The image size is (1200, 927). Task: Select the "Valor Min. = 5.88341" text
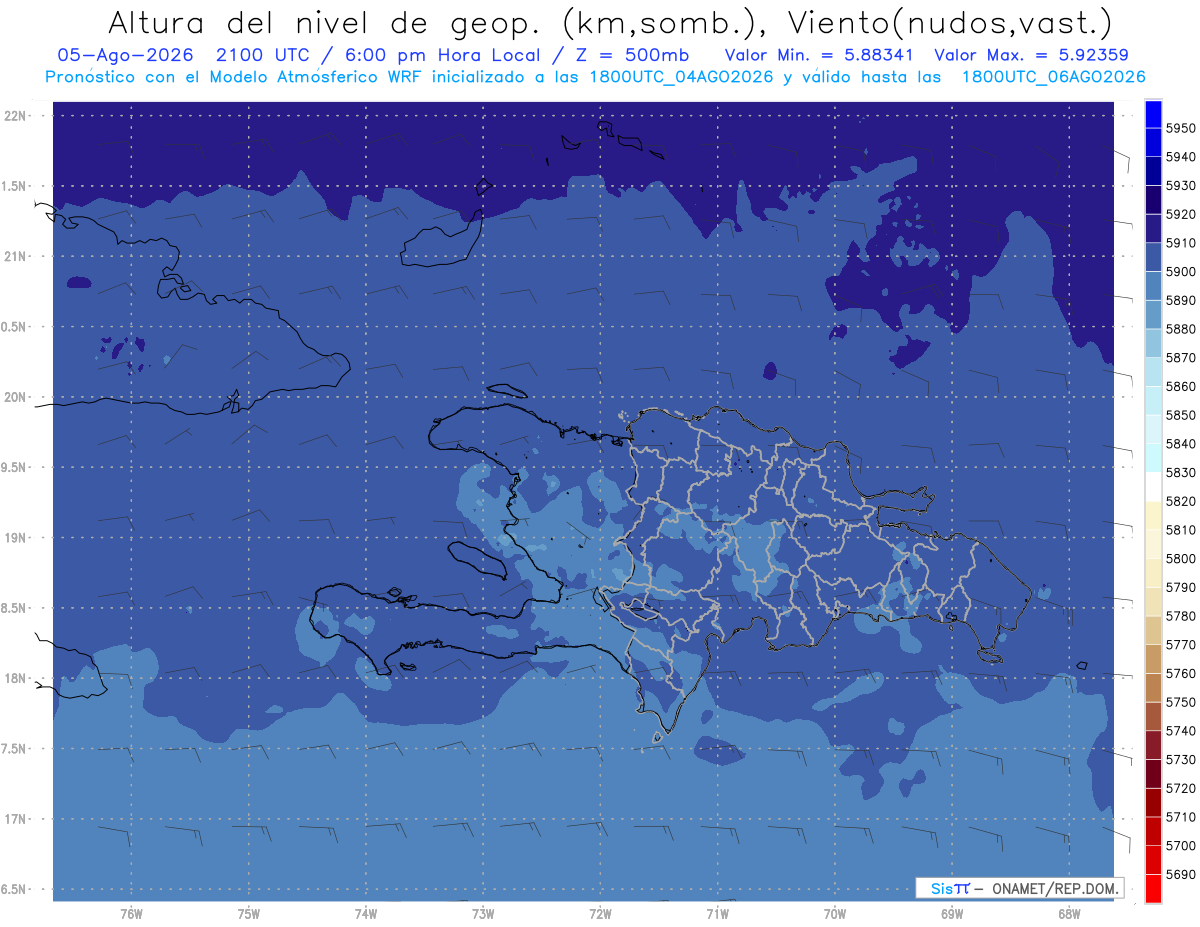pyautogui.click(x=819, y=55)
